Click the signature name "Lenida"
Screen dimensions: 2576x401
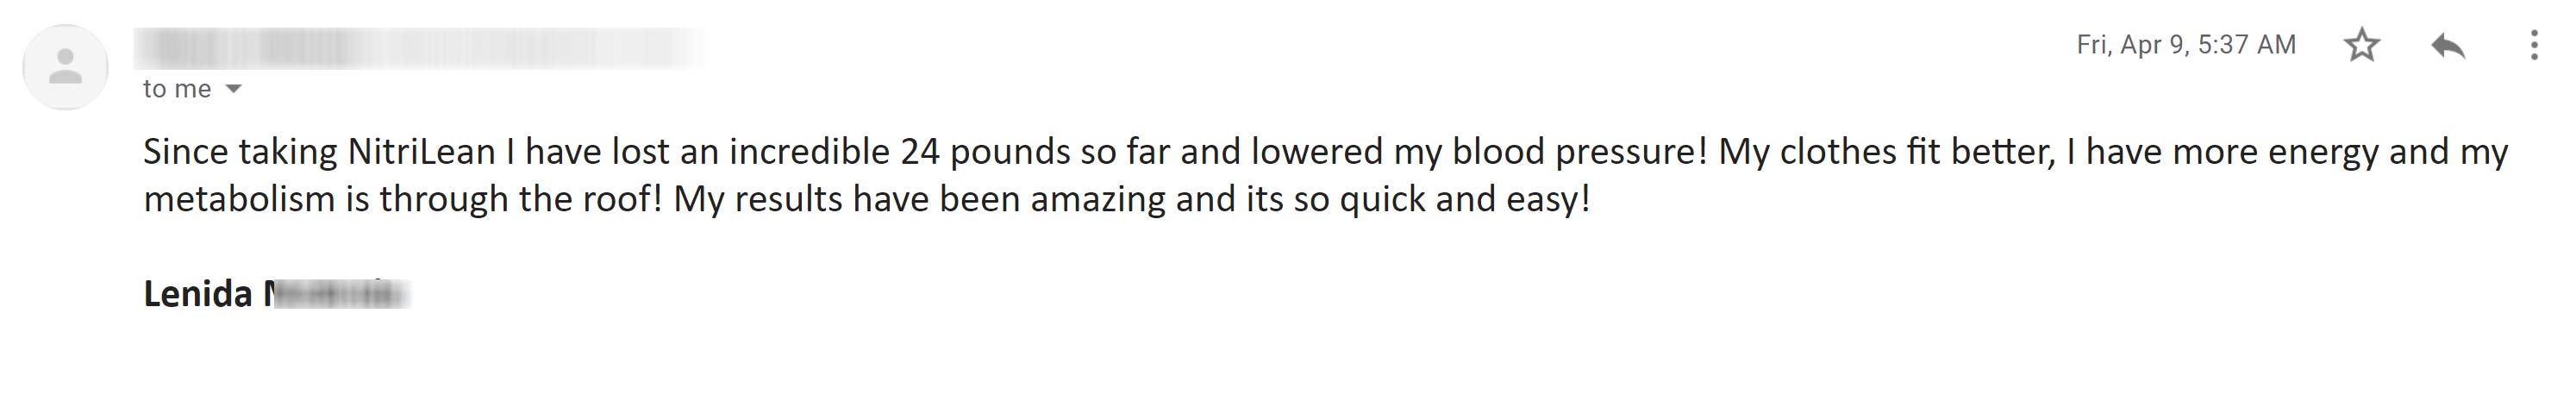click(x=198, y=294)
